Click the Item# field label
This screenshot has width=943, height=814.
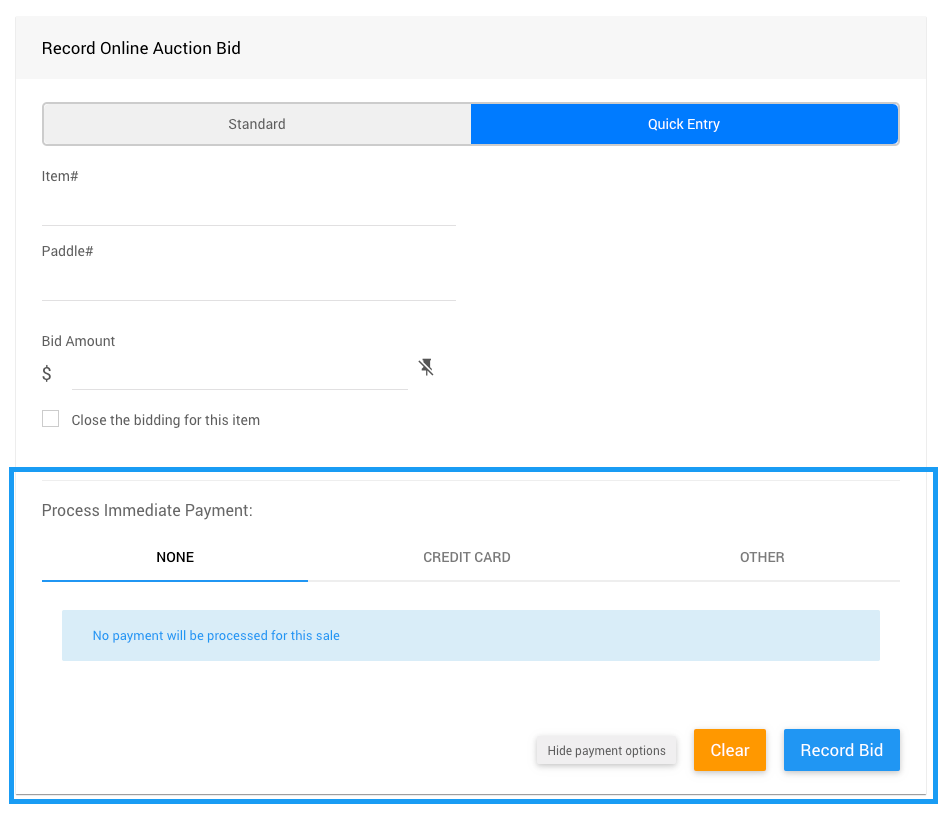60,176
